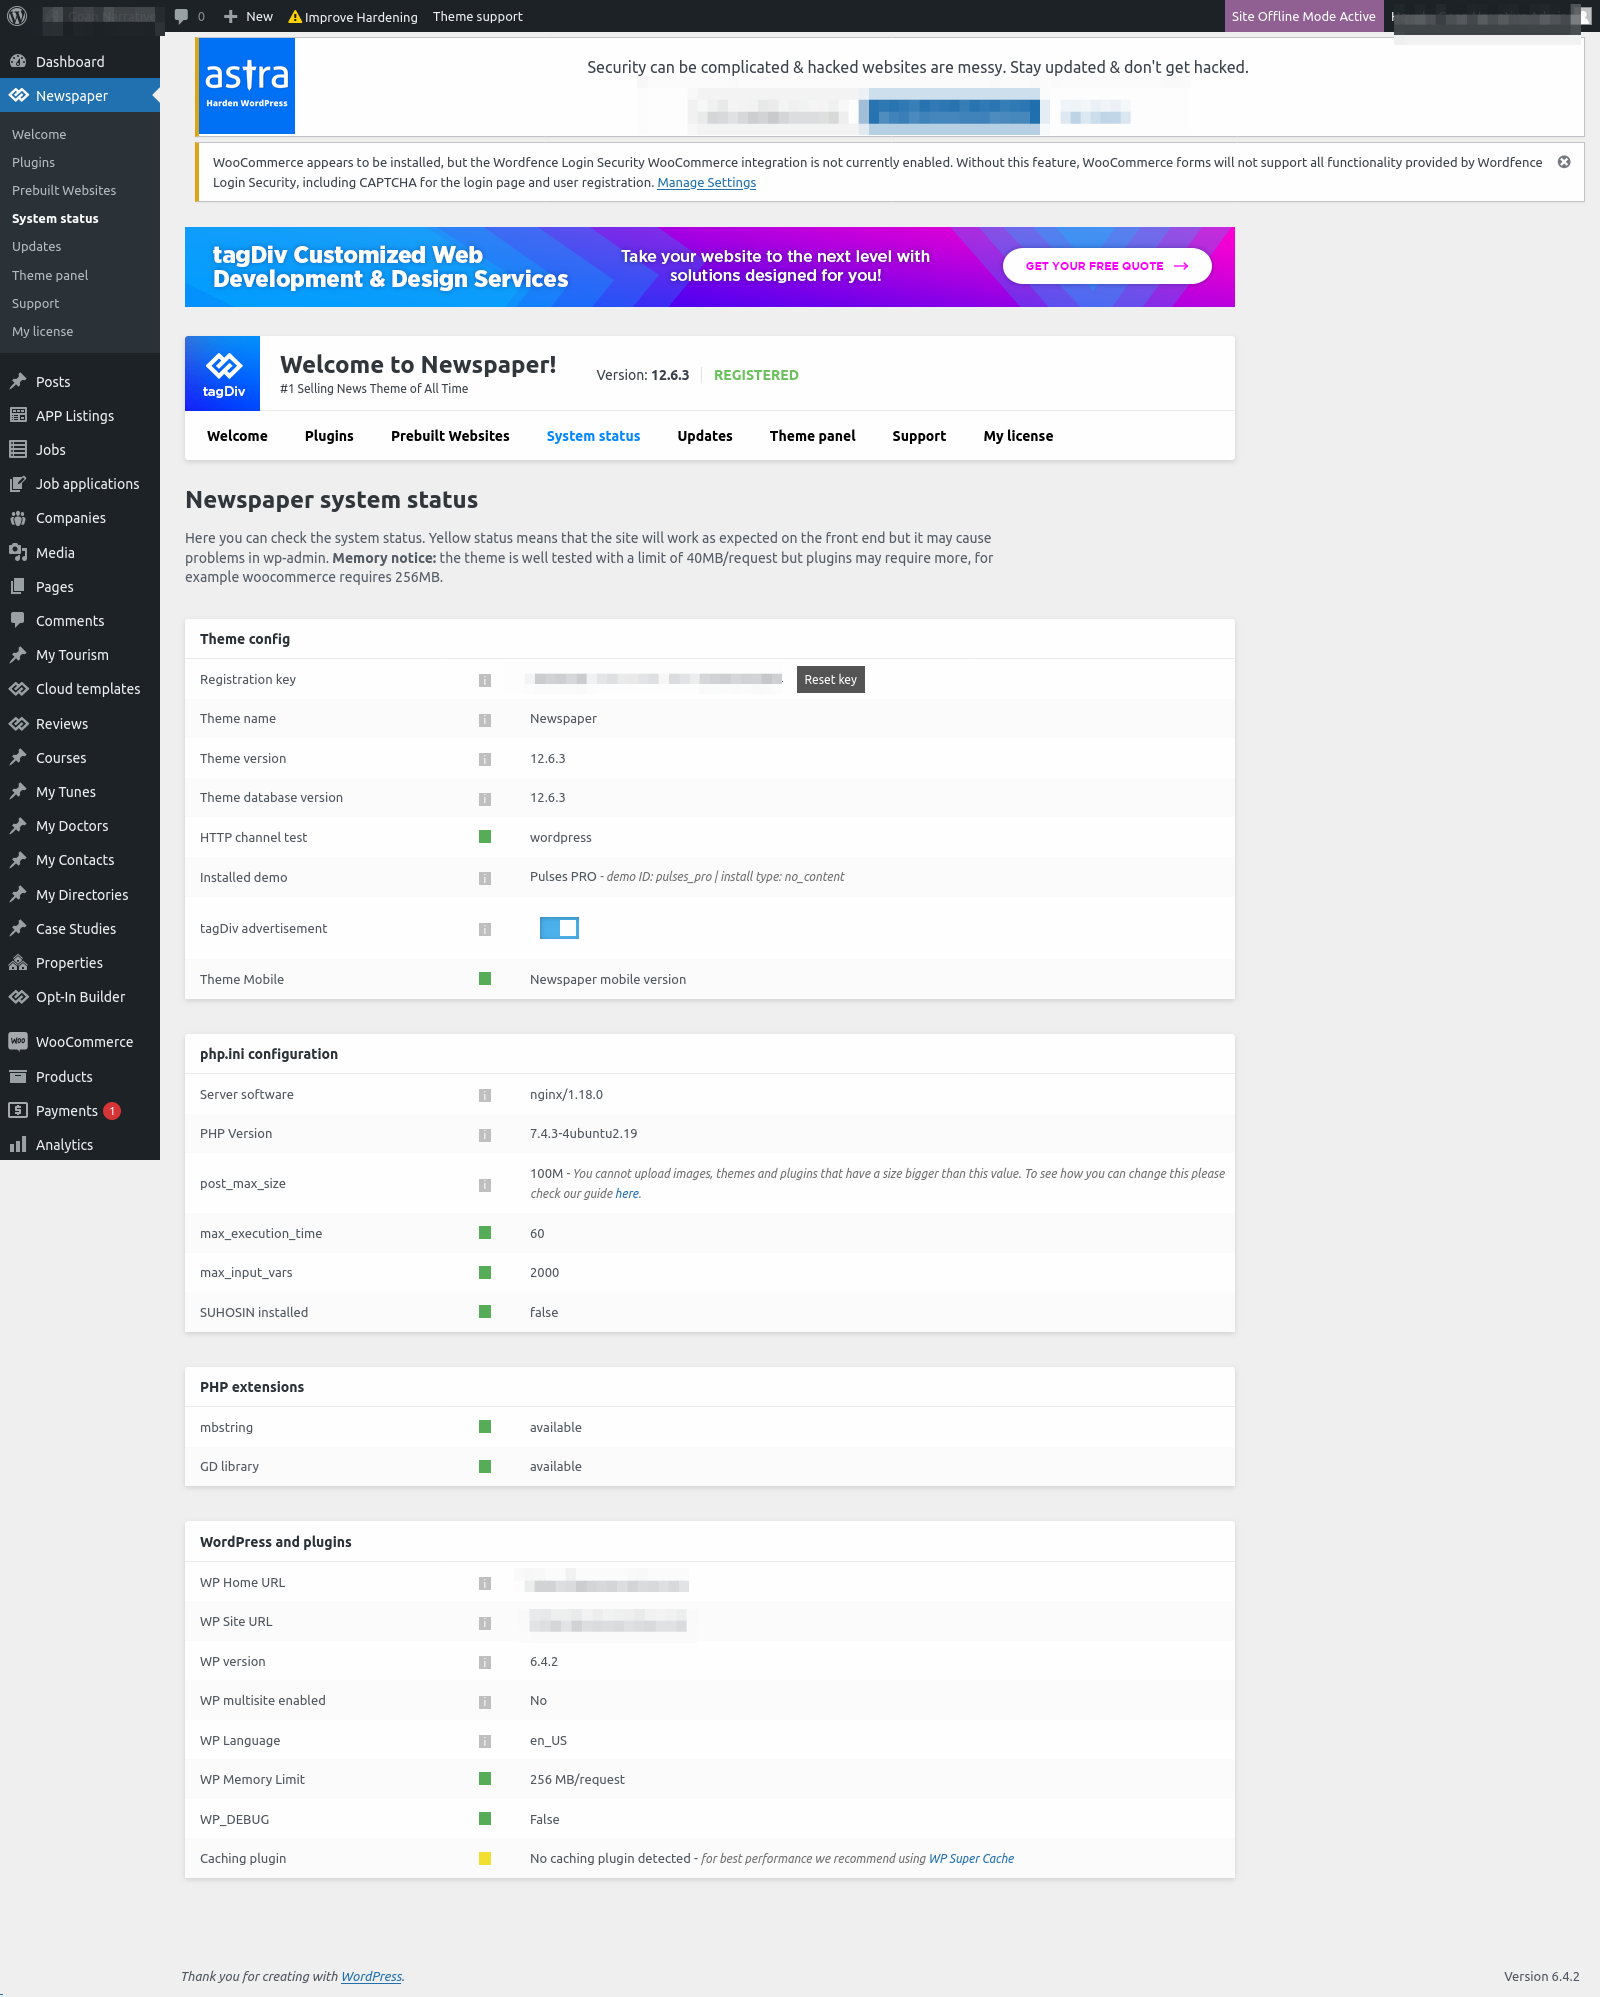Go to the Updates tab
Image resolution: width=1600 pixels, height=1997 pixels.
[x=705, y=436]
